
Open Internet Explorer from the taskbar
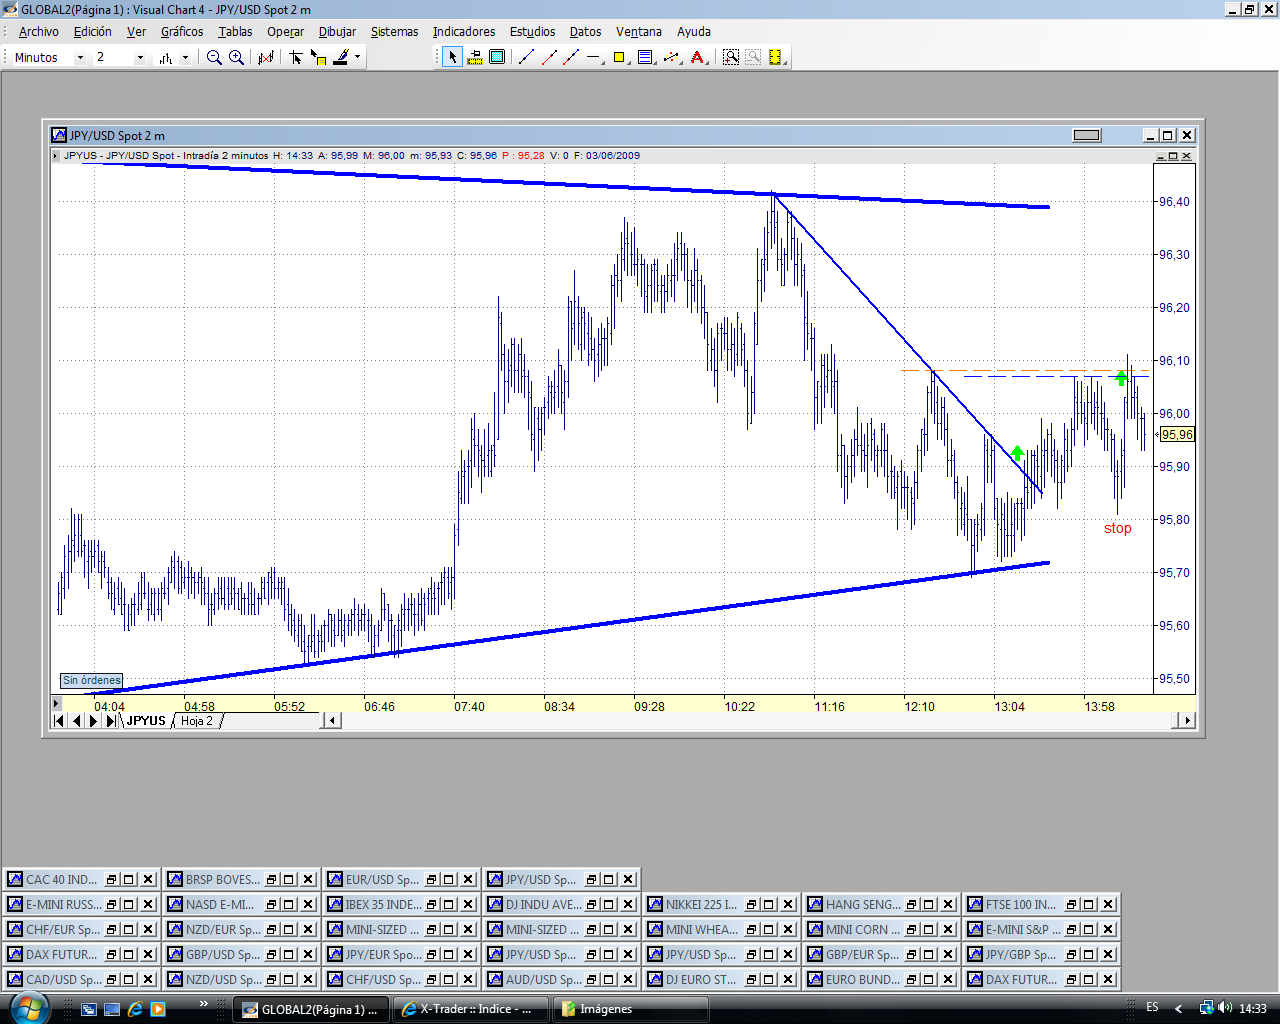(135, 1009)
